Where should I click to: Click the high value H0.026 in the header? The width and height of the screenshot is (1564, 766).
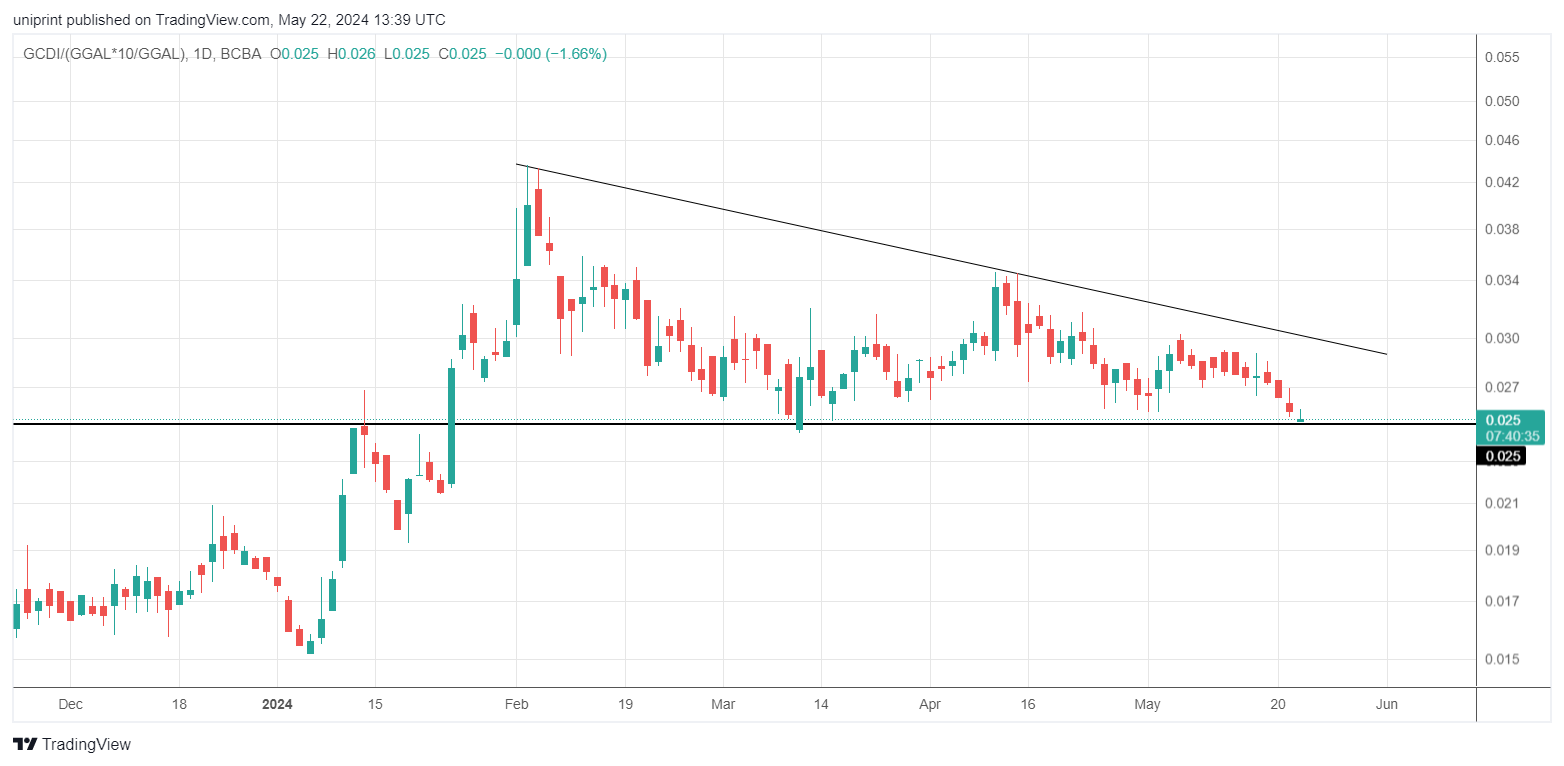(350, 54)
